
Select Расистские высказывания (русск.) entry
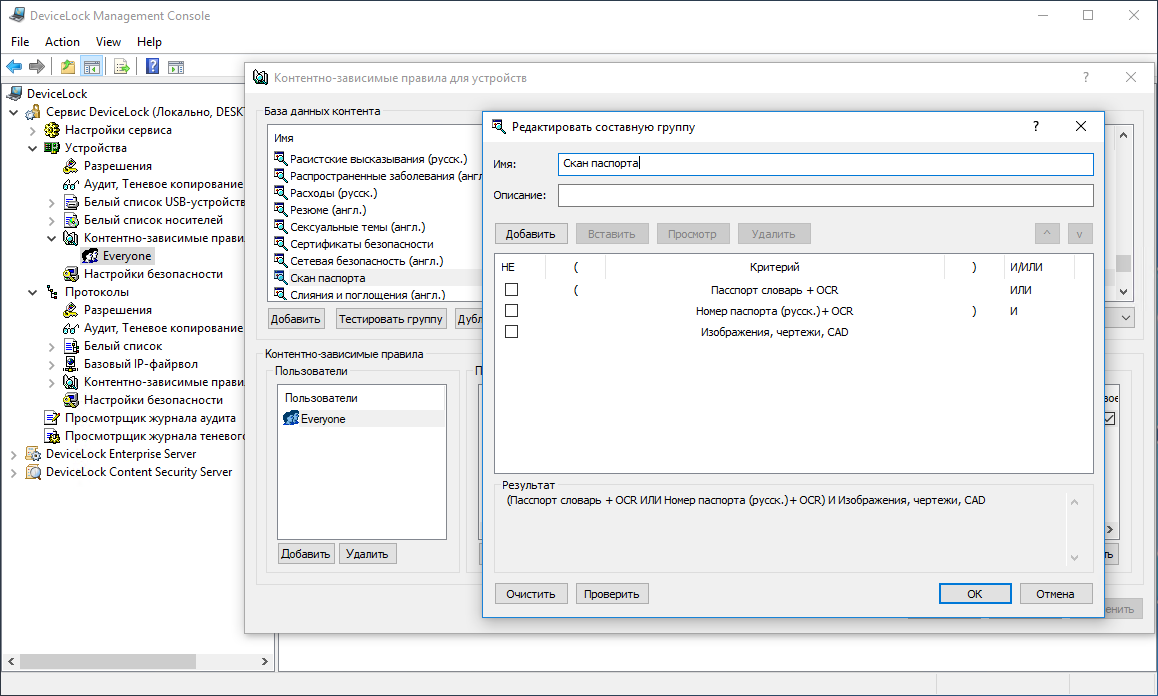(x=378, y=159)
